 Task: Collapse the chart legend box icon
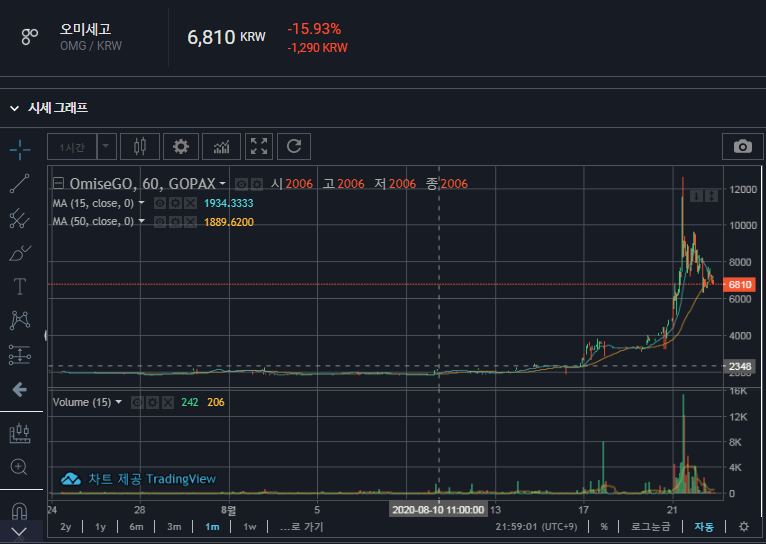(59, 184)
